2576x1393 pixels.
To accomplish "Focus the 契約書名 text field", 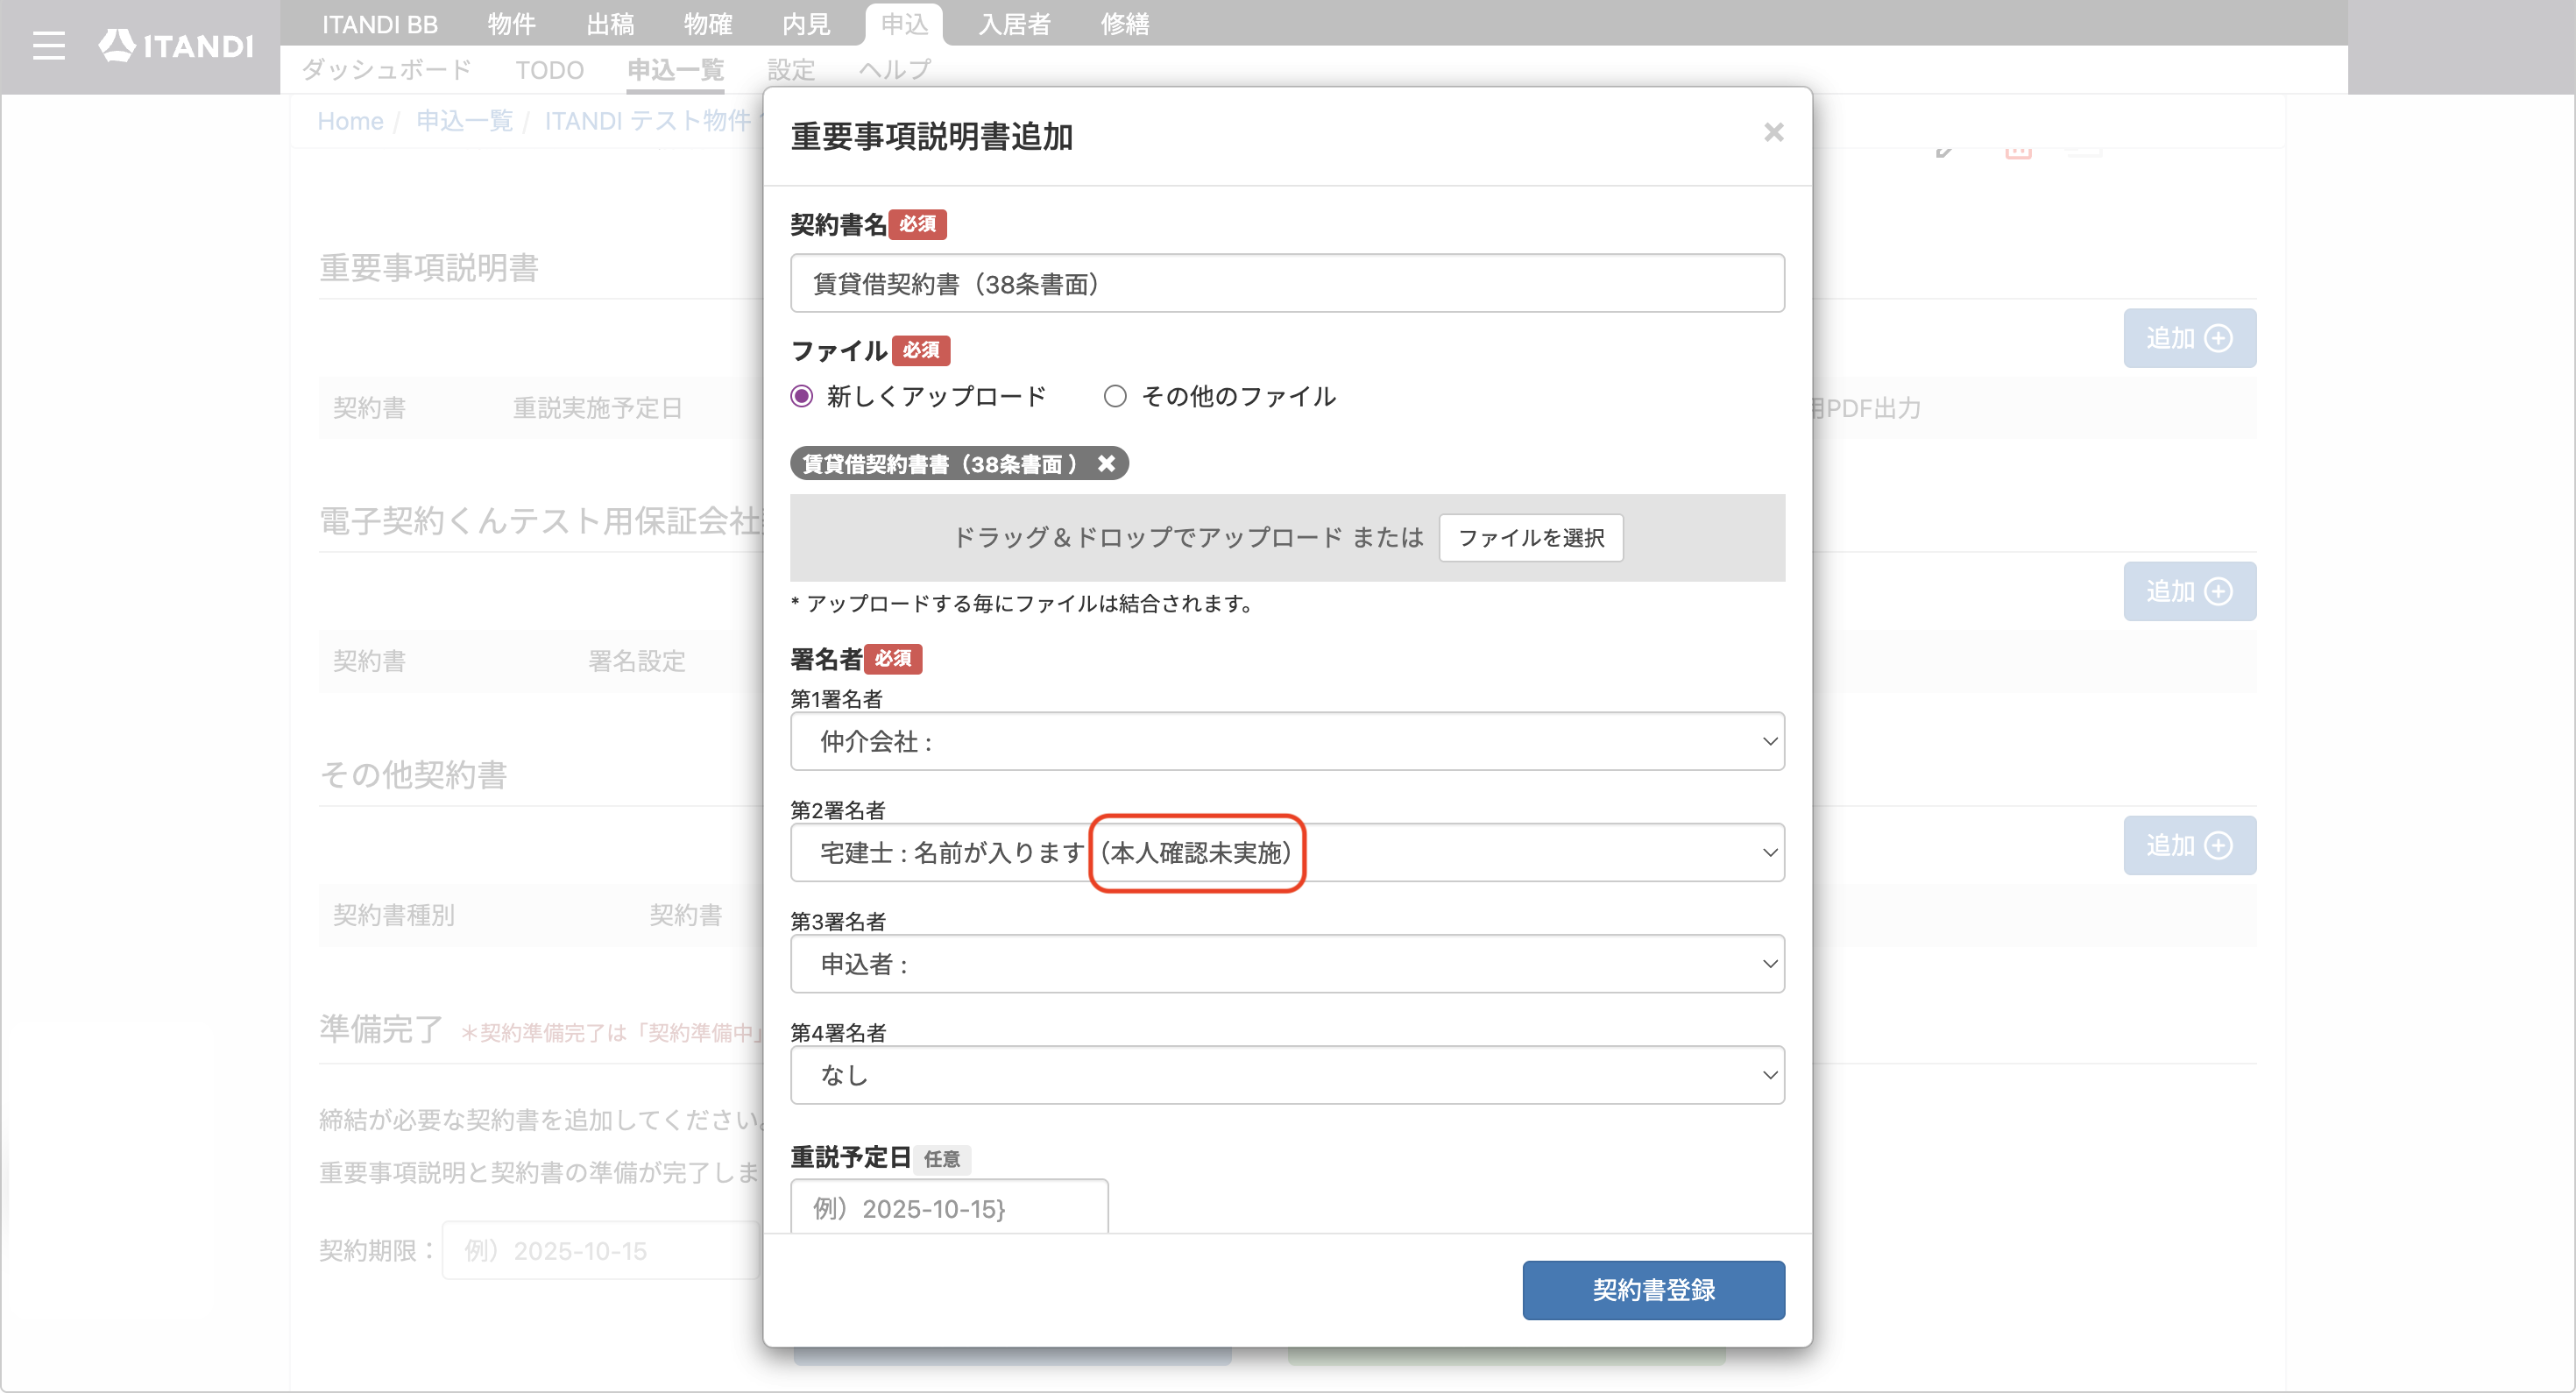I will 1287,283.
